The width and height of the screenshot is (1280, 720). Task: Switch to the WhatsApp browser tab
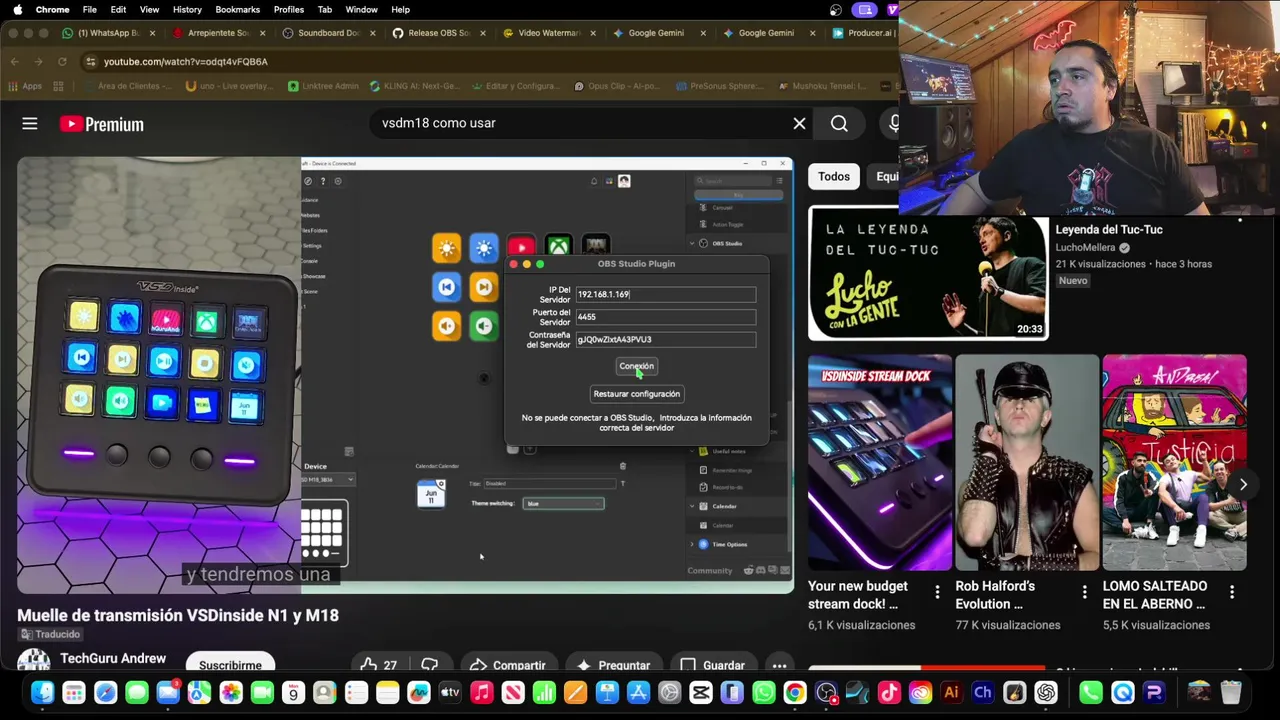point(106,33)
